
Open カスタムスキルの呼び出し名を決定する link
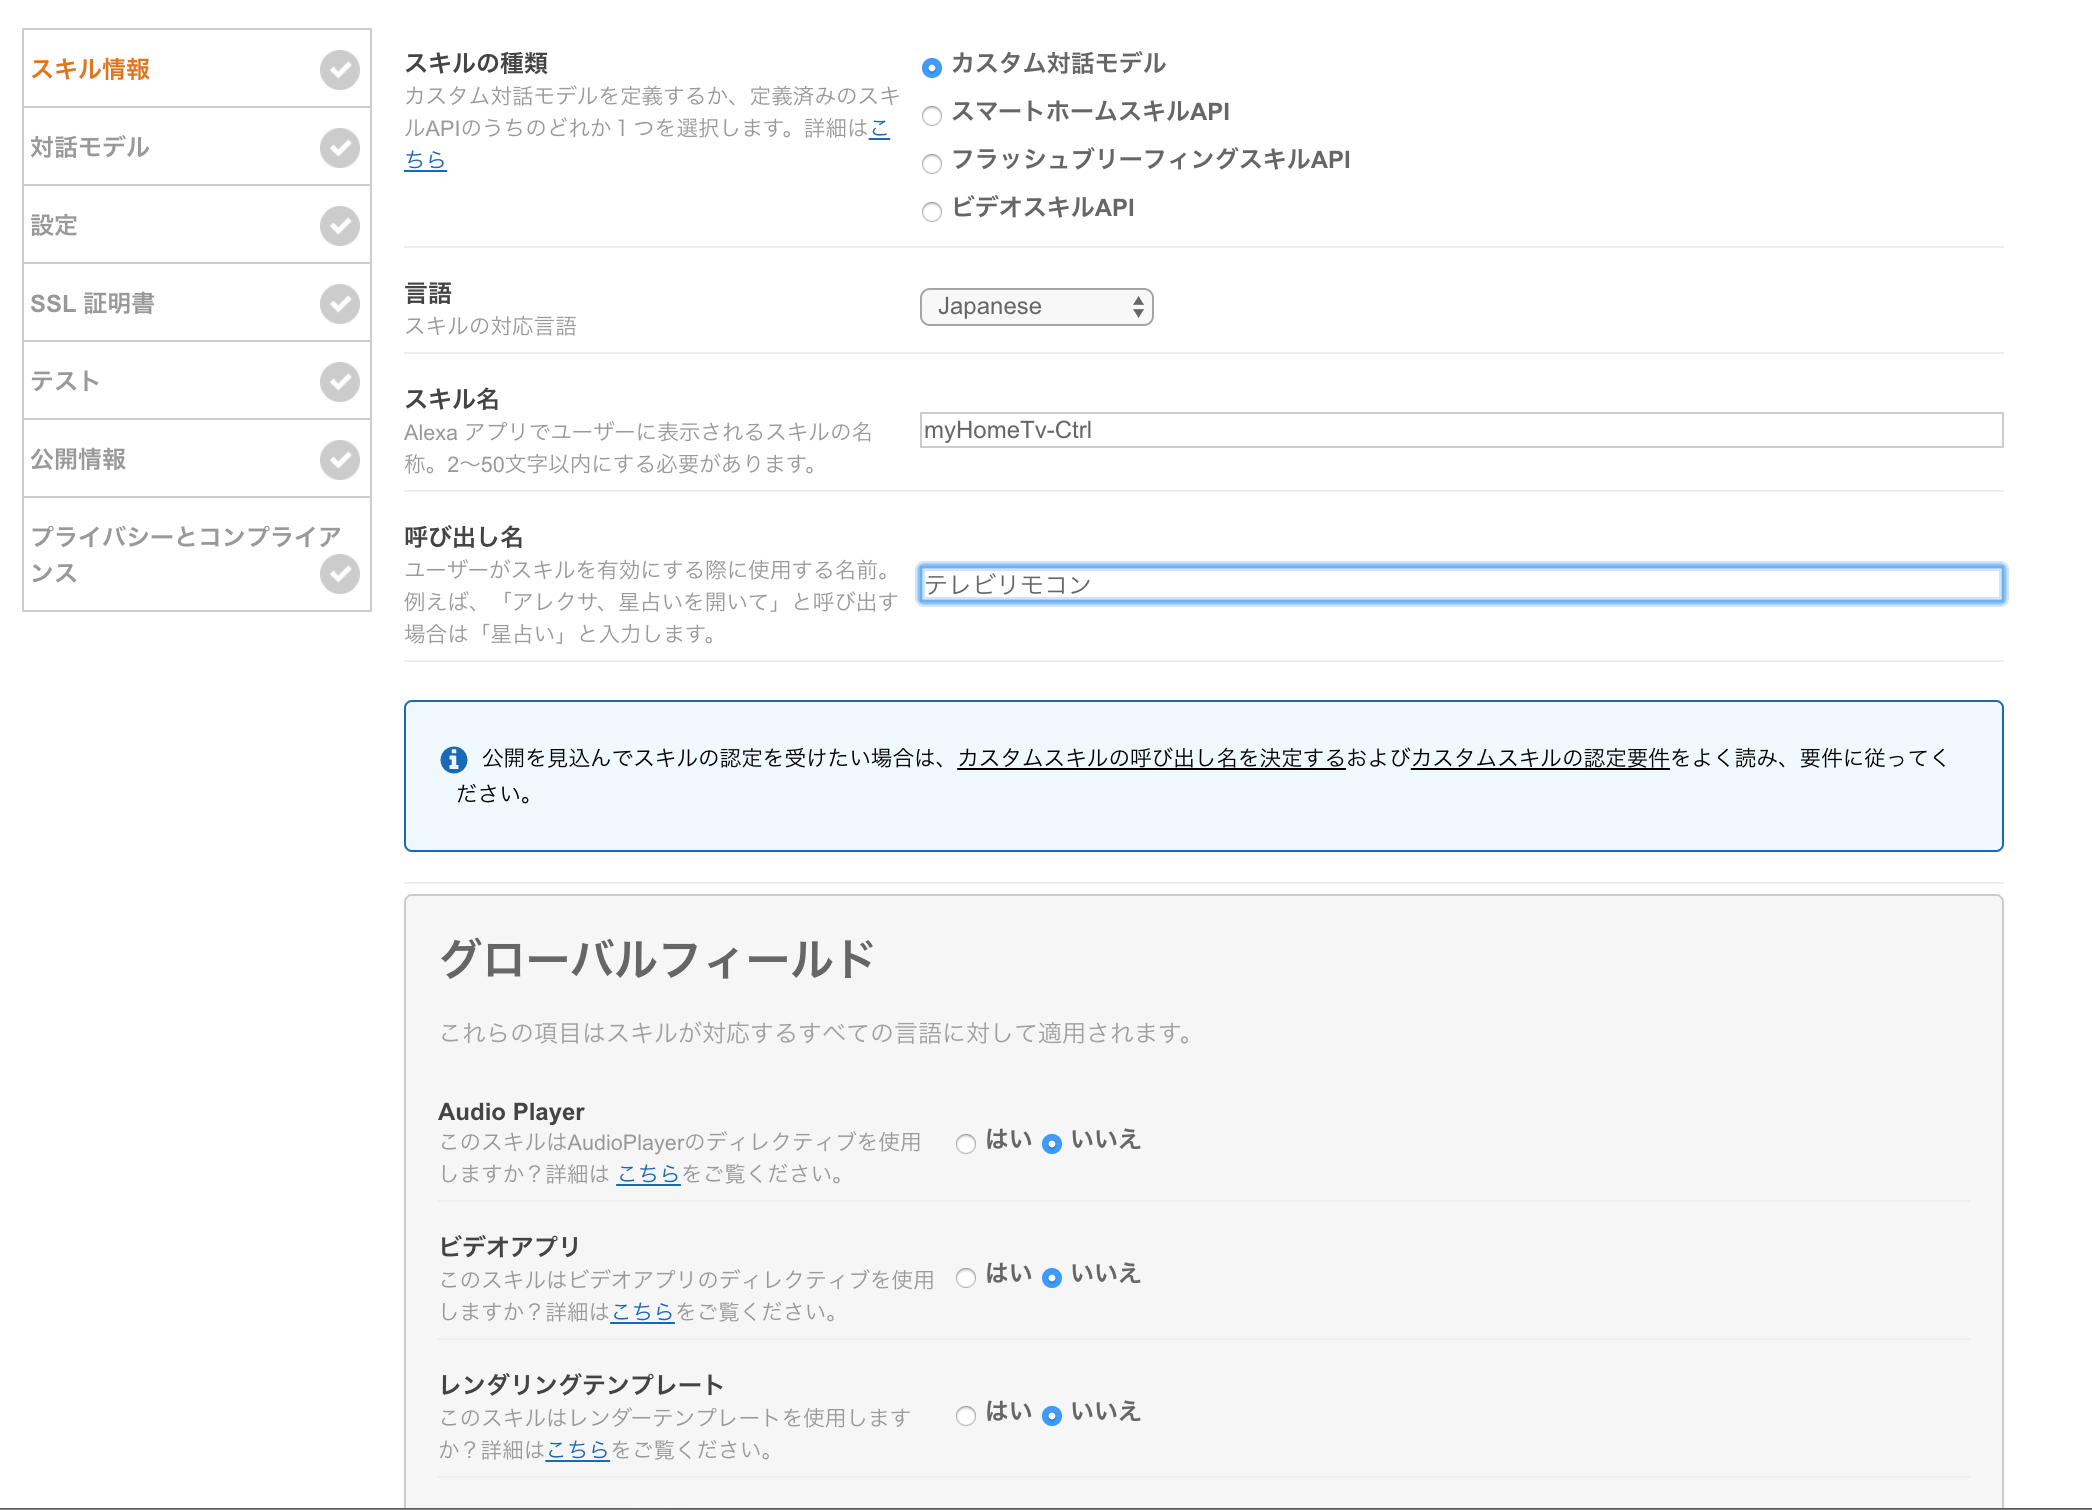click(1151, 758)
